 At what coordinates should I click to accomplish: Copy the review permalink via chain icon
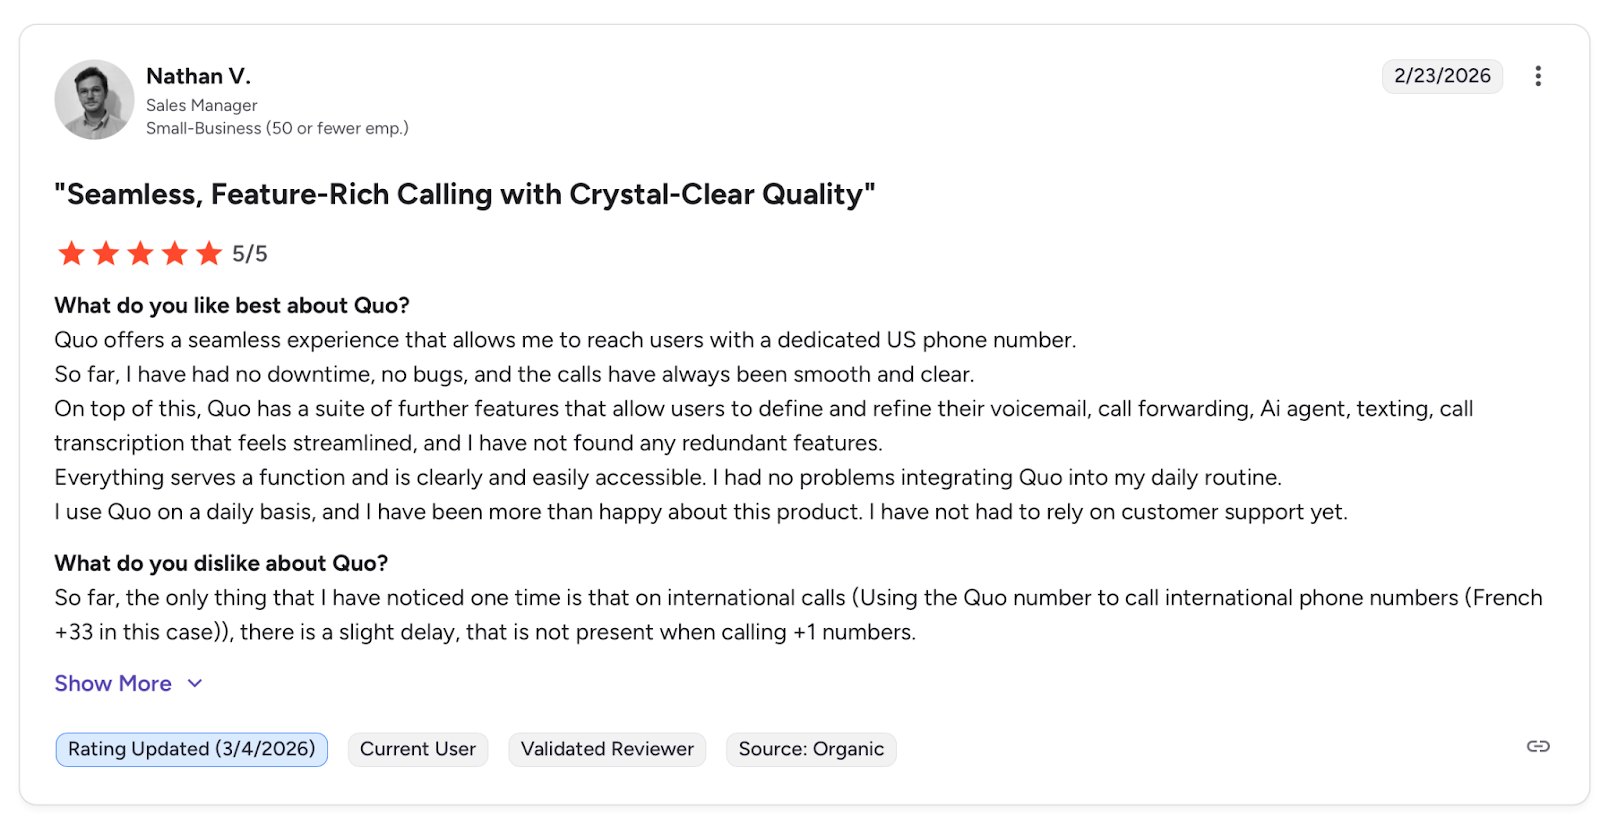[x=1537, y=746]
